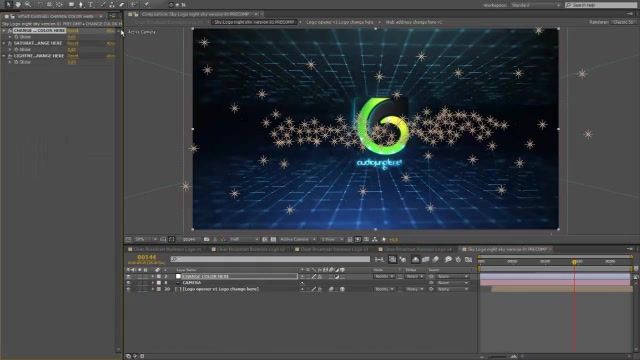Open the Active Camera view dropdown
Screen dimensions: 640x360
[298, 239]
